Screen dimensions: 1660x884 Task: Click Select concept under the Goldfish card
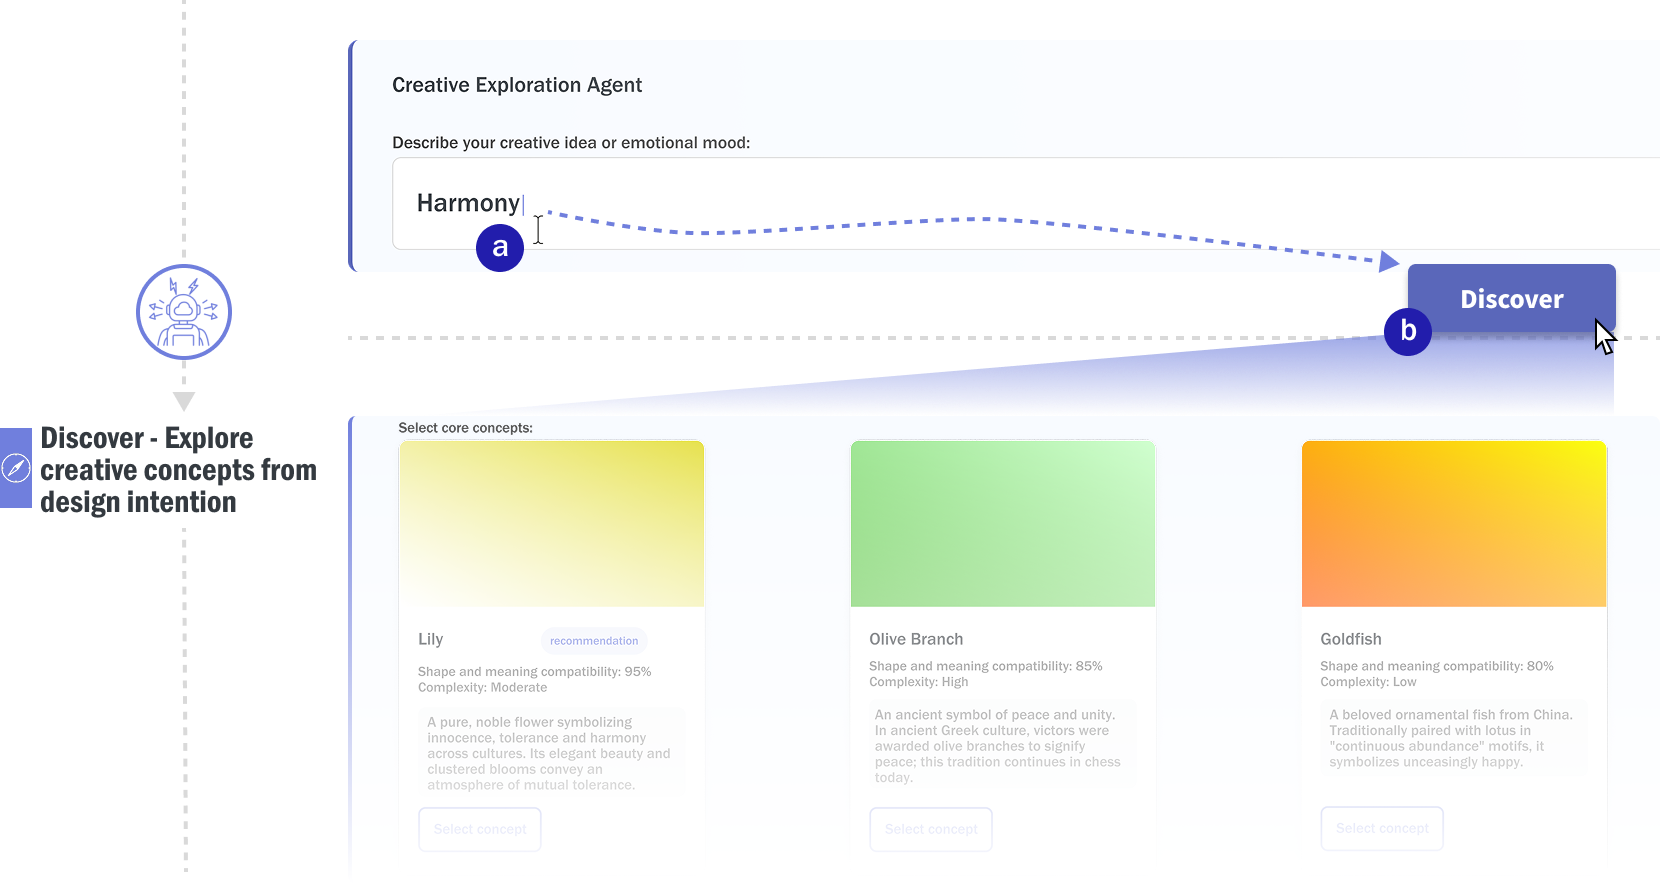click(1382, 828)
